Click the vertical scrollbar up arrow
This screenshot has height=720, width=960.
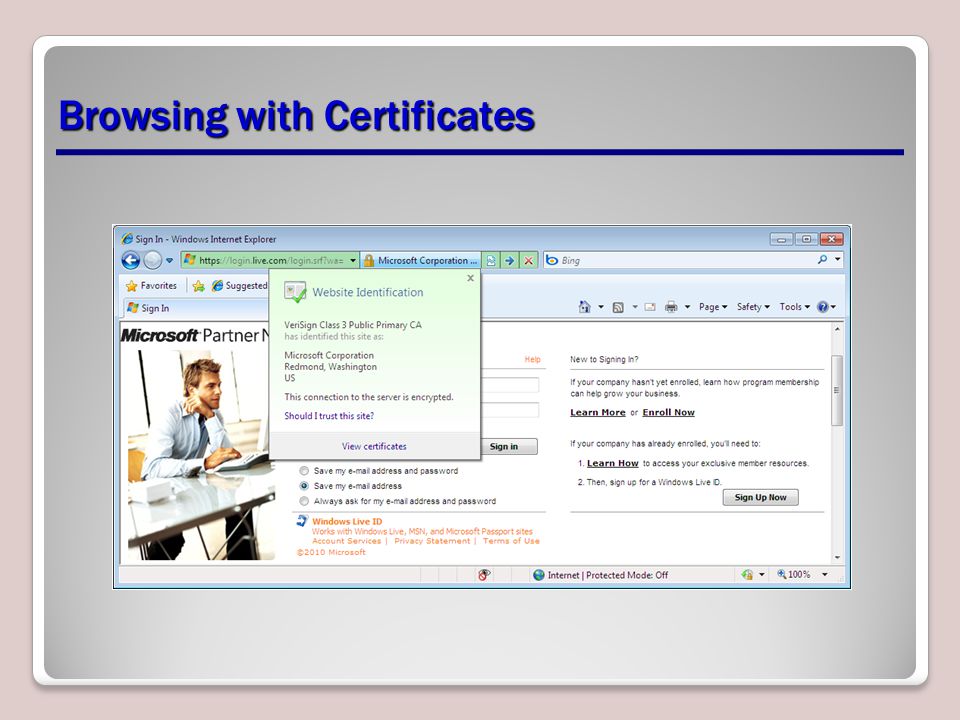[837, 329]
